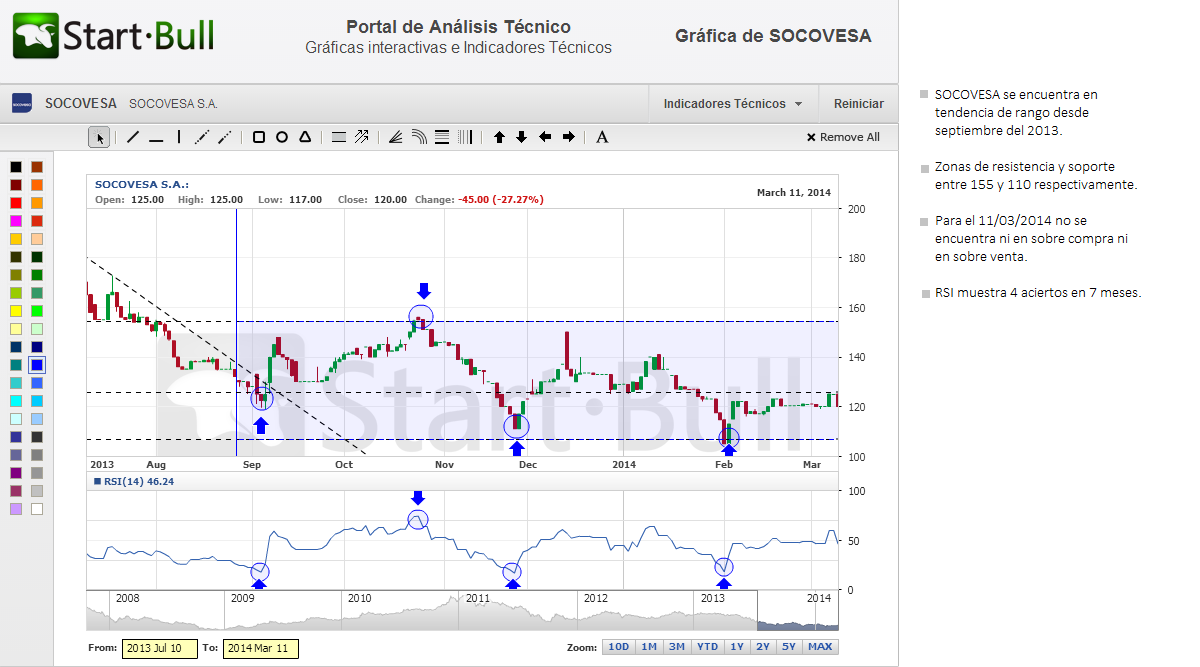
Task: Select the vertical line drawing tool
Action: [x=179, y=137]
